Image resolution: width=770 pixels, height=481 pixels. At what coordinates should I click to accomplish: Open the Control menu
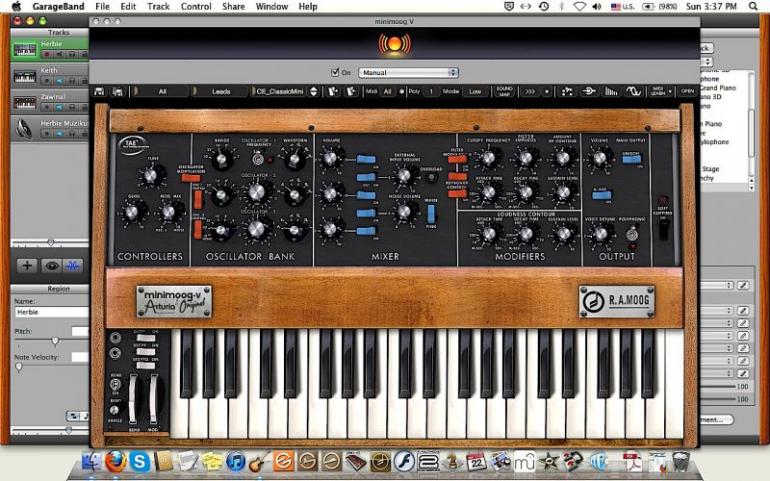click(196, 6)
